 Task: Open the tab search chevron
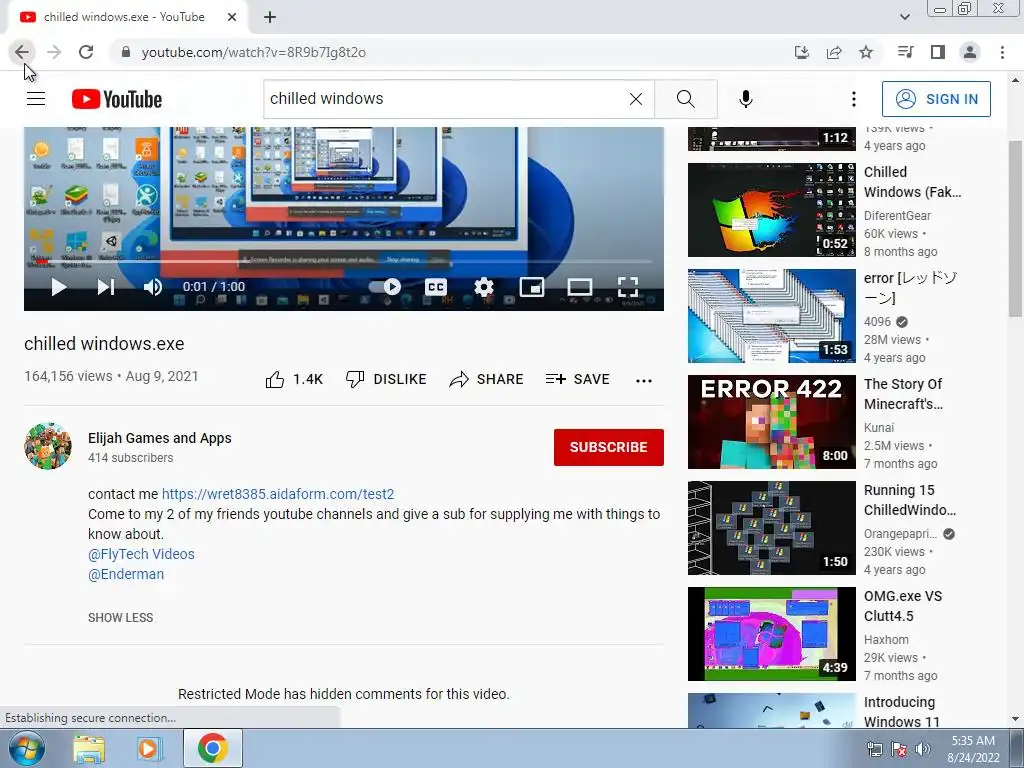tap(904, 18)
